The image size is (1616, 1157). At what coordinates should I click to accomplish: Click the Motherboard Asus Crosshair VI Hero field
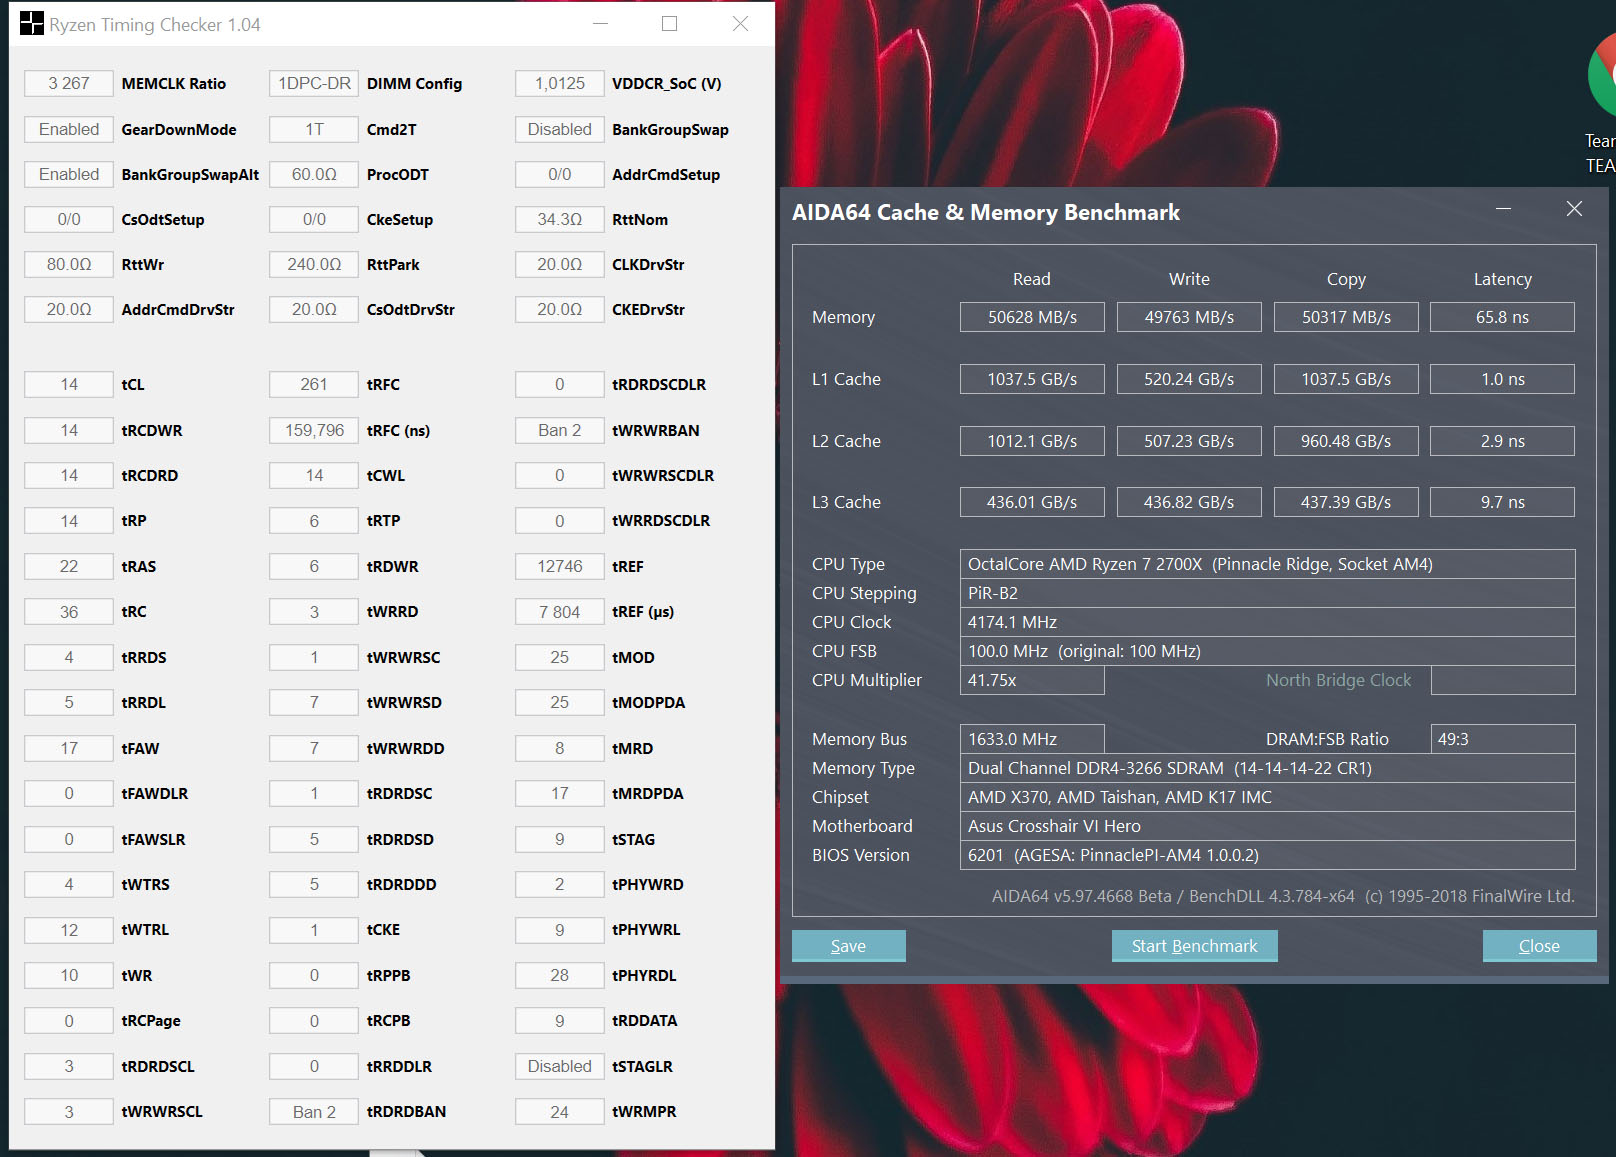(x=1268, y=826)
